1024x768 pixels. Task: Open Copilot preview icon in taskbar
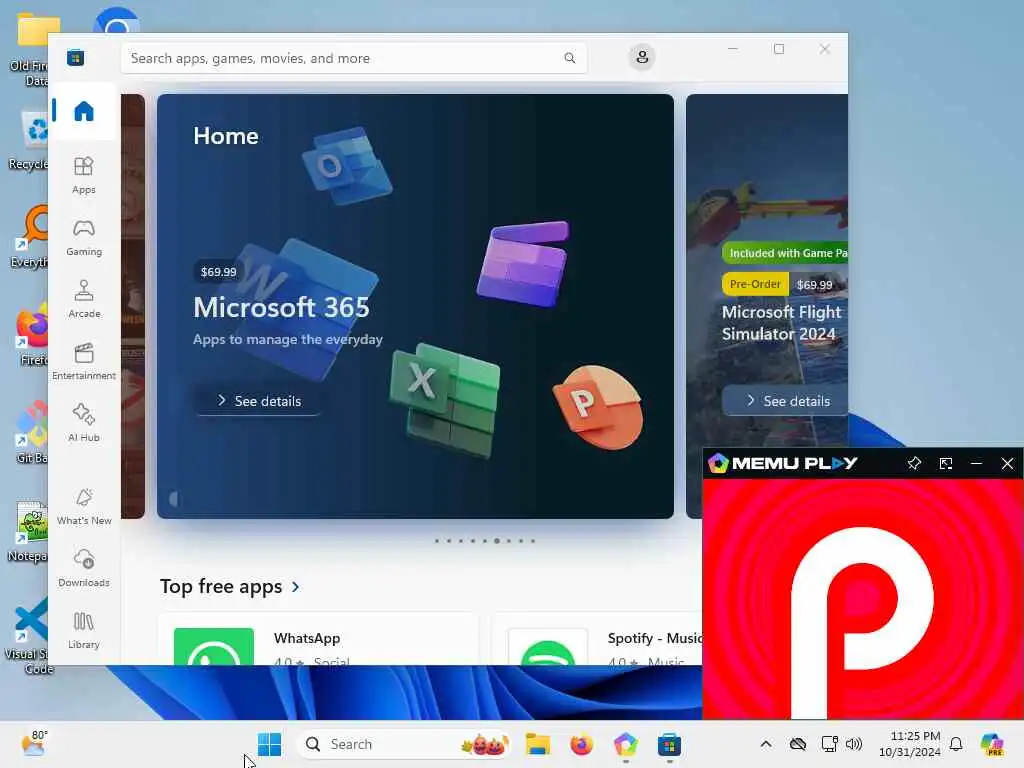[992, 744]
